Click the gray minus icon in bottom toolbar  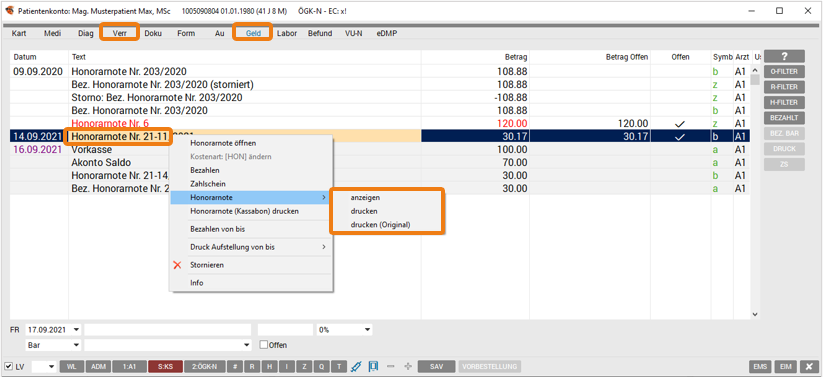[x=390, y=366]
